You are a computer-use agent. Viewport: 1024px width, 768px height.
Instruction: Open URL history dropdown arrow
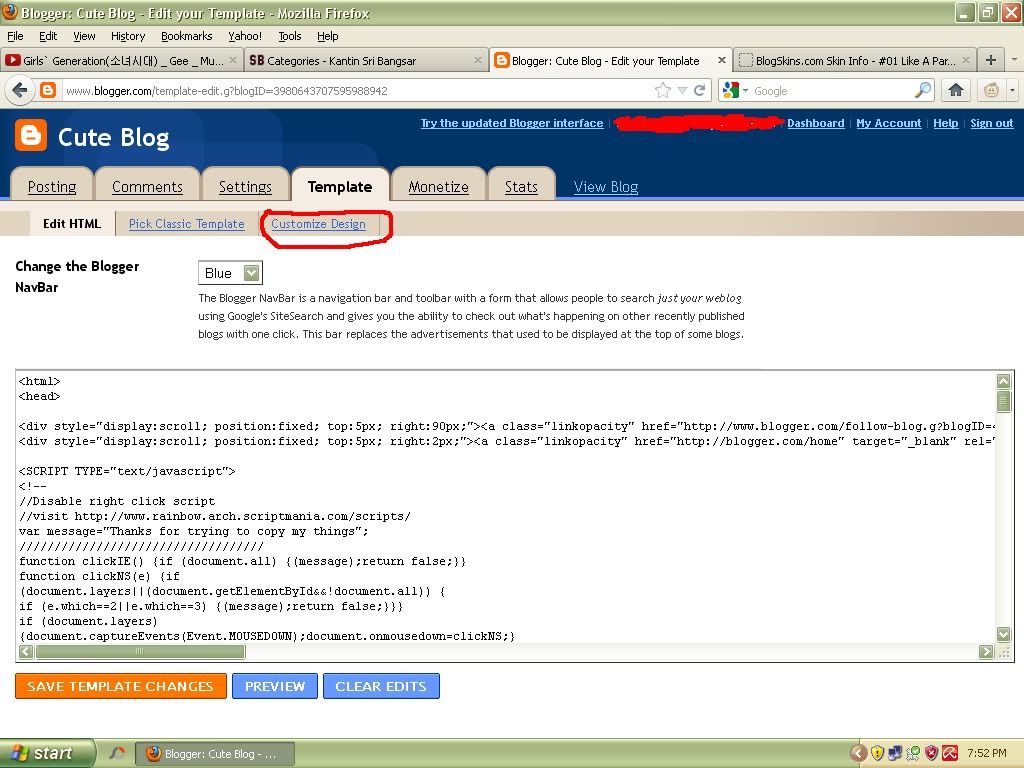click(682, 90)
